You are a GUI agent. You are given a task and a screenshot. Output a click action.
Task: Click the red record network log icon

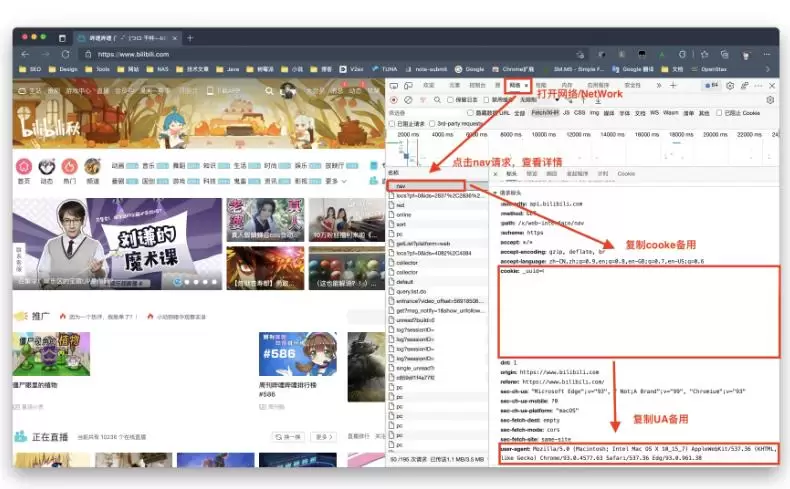point(394,100)
